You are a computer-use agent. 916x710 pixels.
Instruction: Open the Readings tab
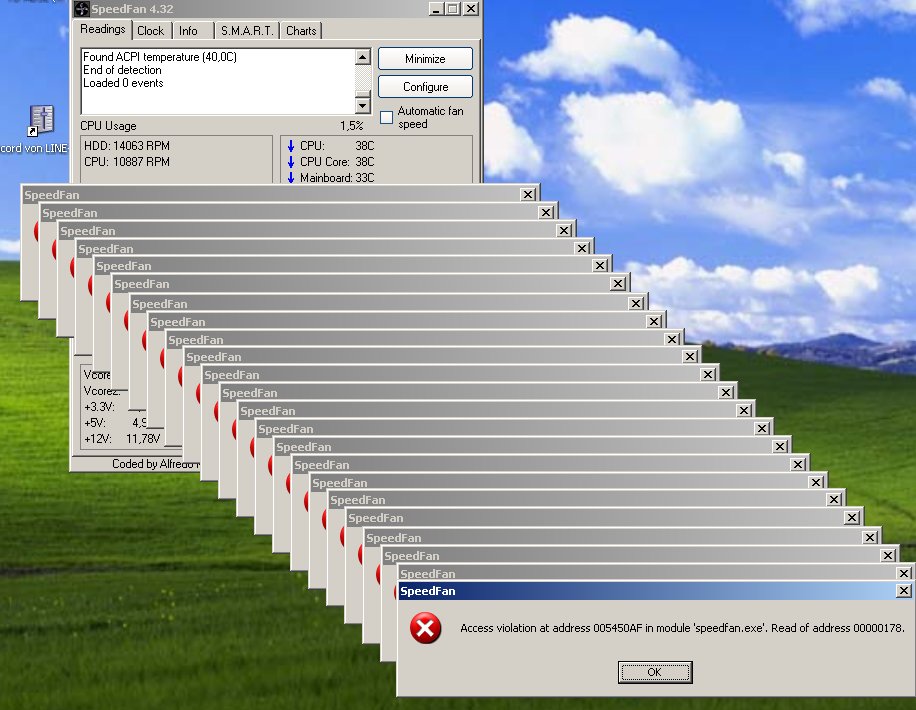(103, 29)
